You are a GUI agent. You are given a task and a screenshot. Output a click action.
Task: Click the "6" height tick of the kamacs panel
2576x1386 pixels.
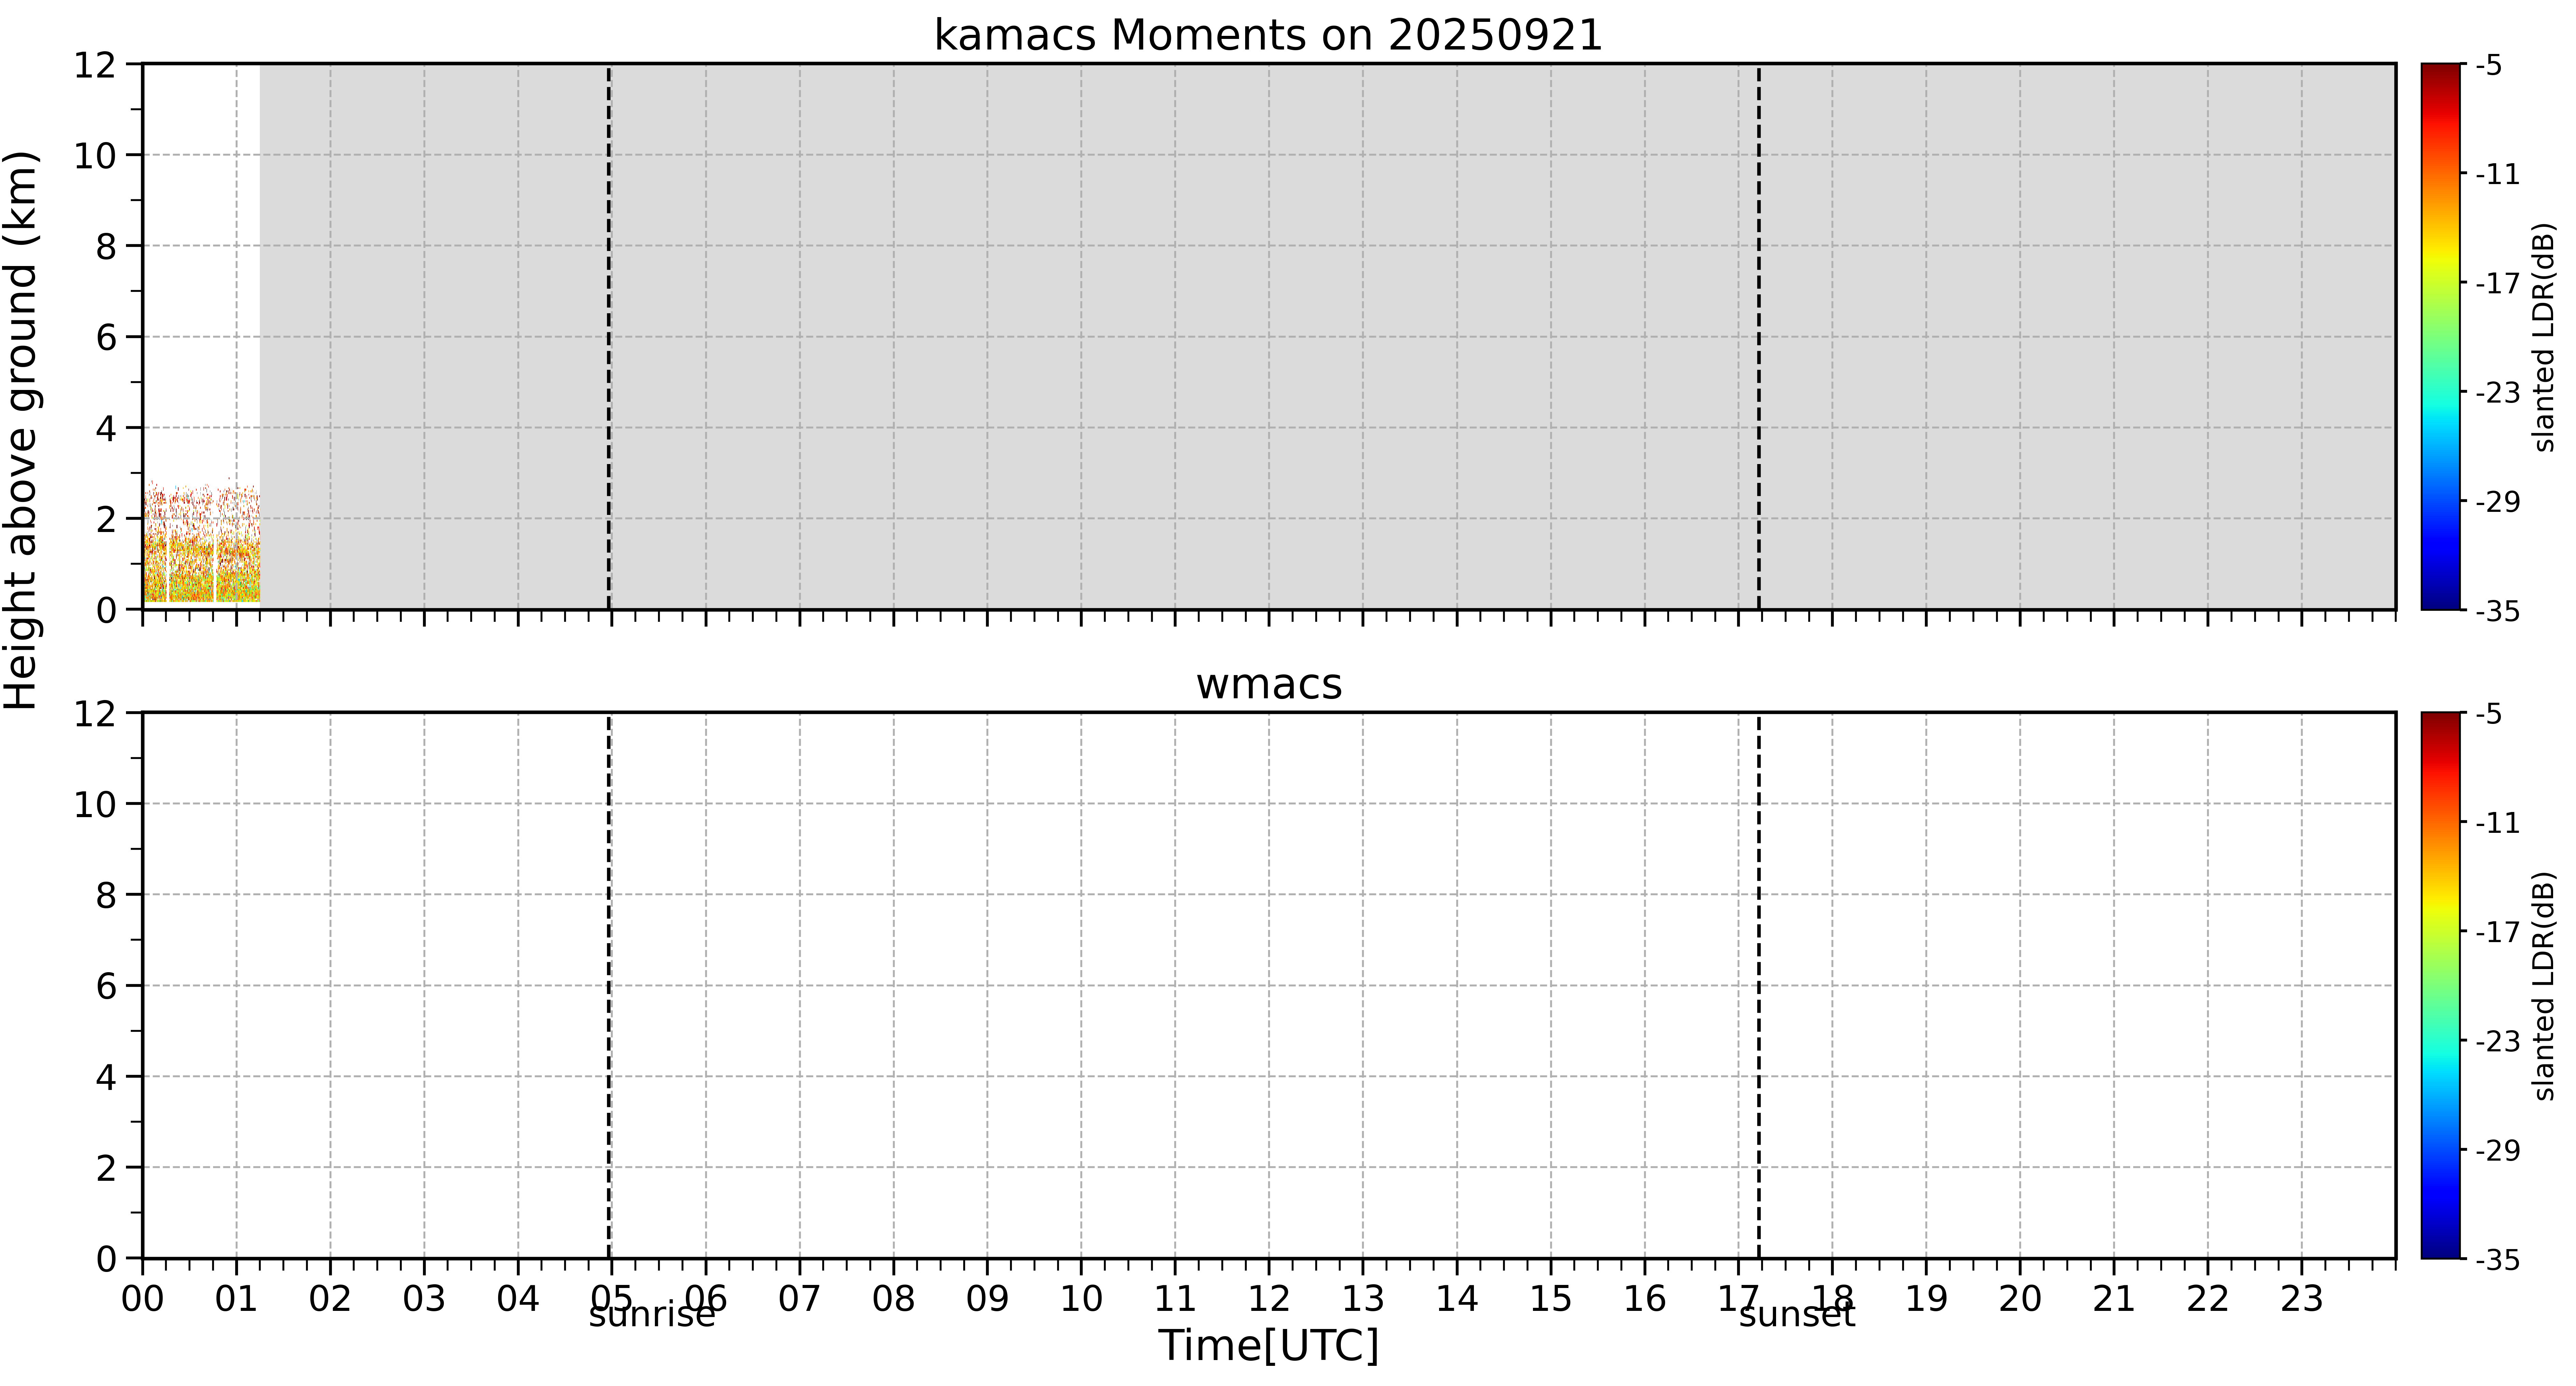click(106, 338)
